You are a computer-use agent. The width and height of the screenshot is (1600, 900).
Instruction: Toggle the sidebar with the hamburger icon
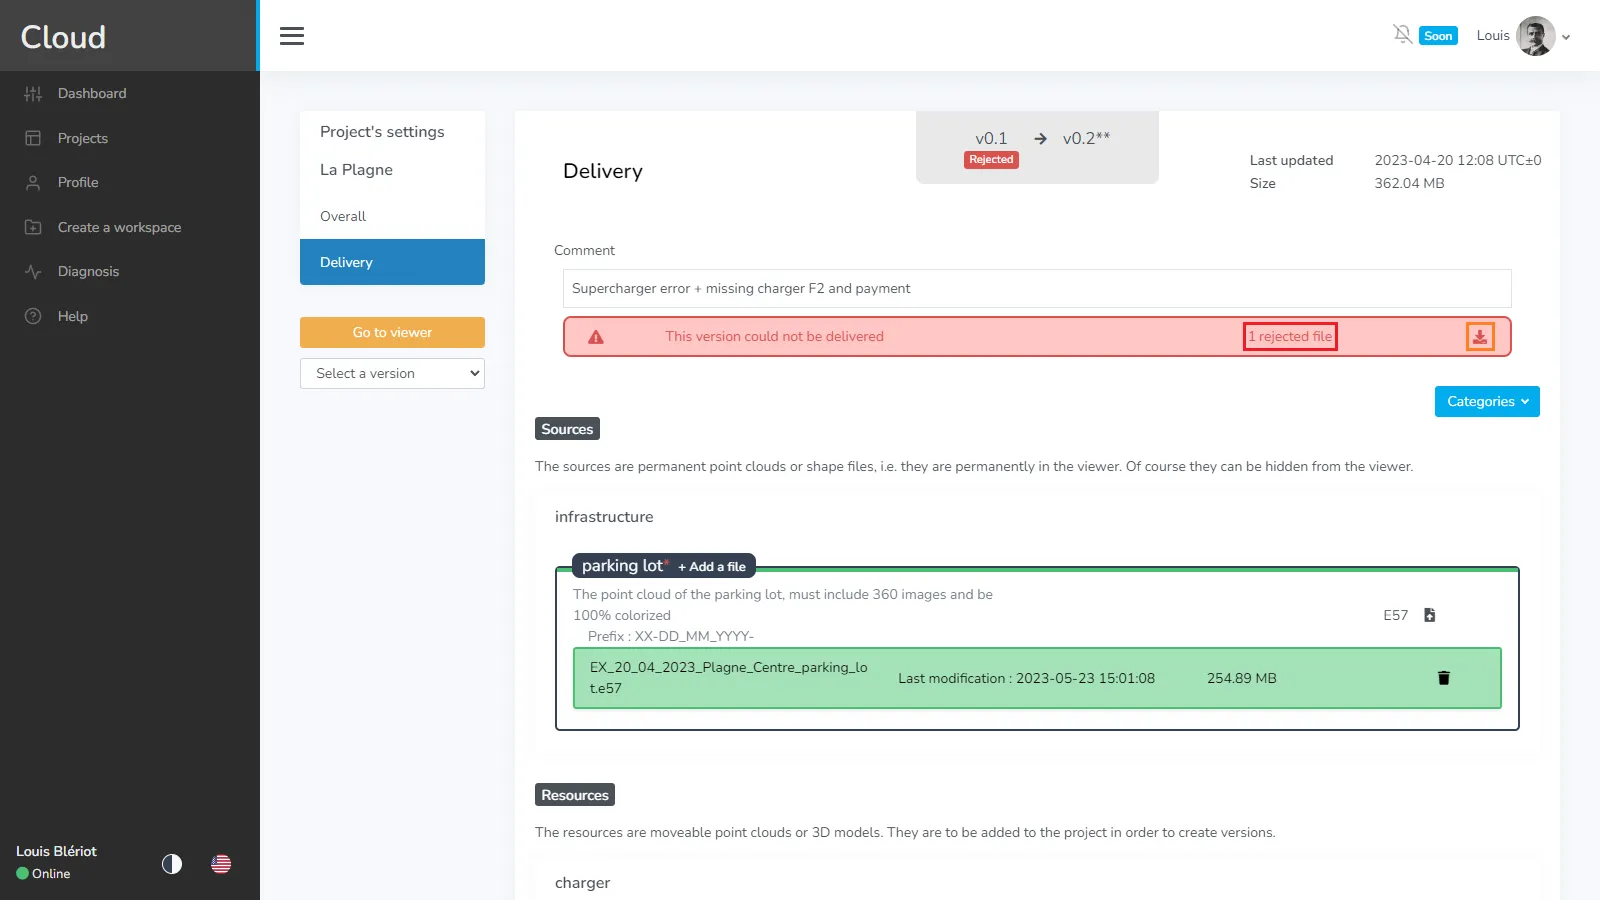[x=291, y=35]
